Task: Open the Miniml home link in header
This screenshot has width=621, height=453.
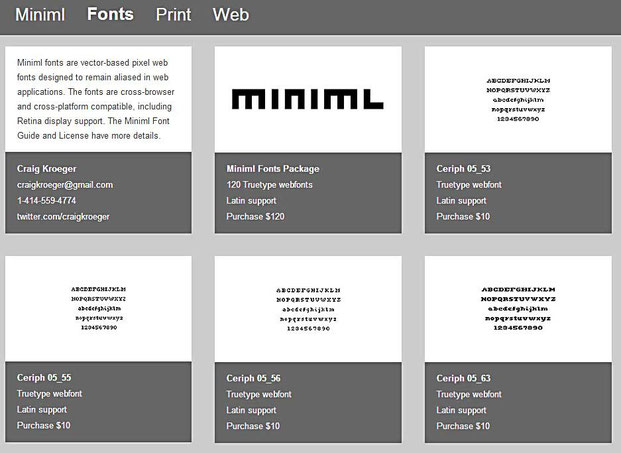Action: [x=40, y=15]
